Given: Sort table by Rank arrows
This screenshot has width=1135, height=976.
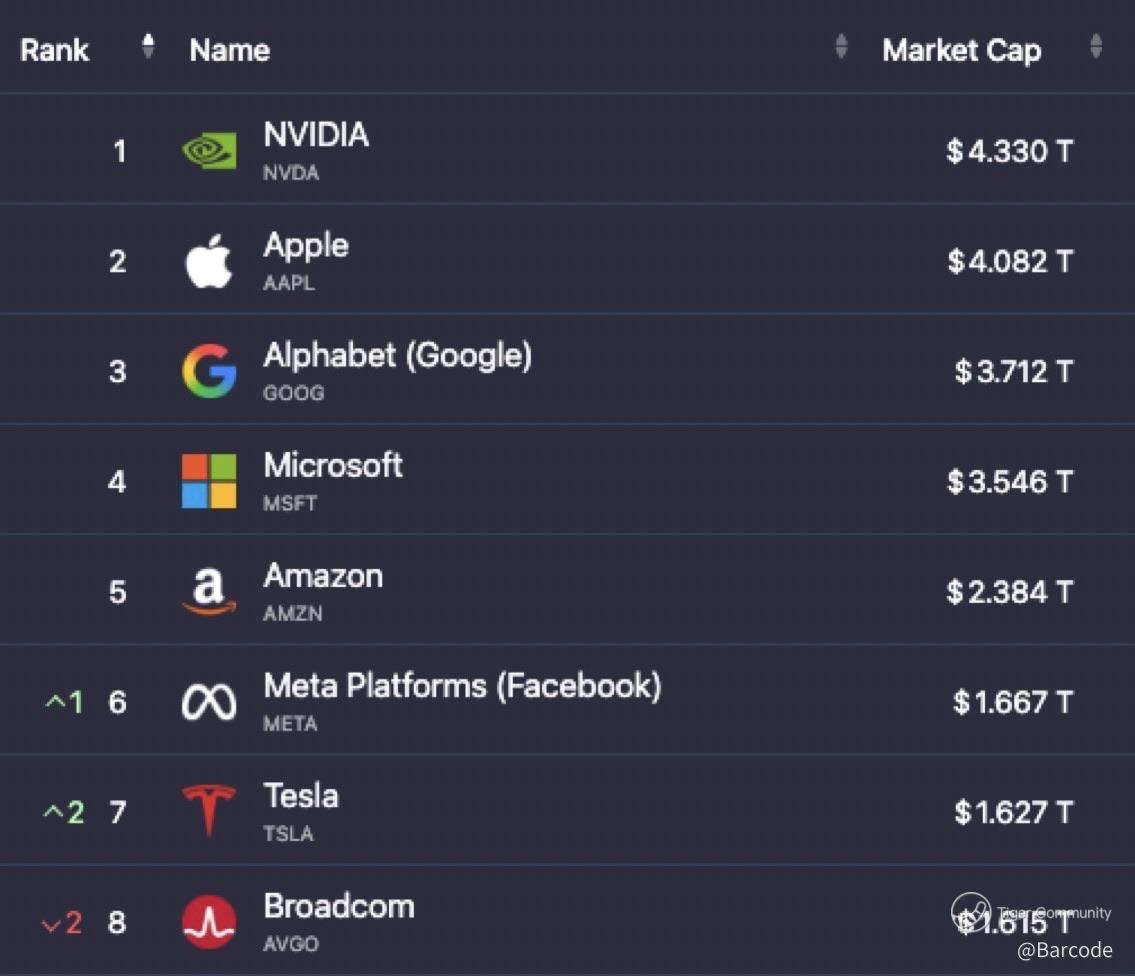Looking at the screenshot, I should coord(148,46).
